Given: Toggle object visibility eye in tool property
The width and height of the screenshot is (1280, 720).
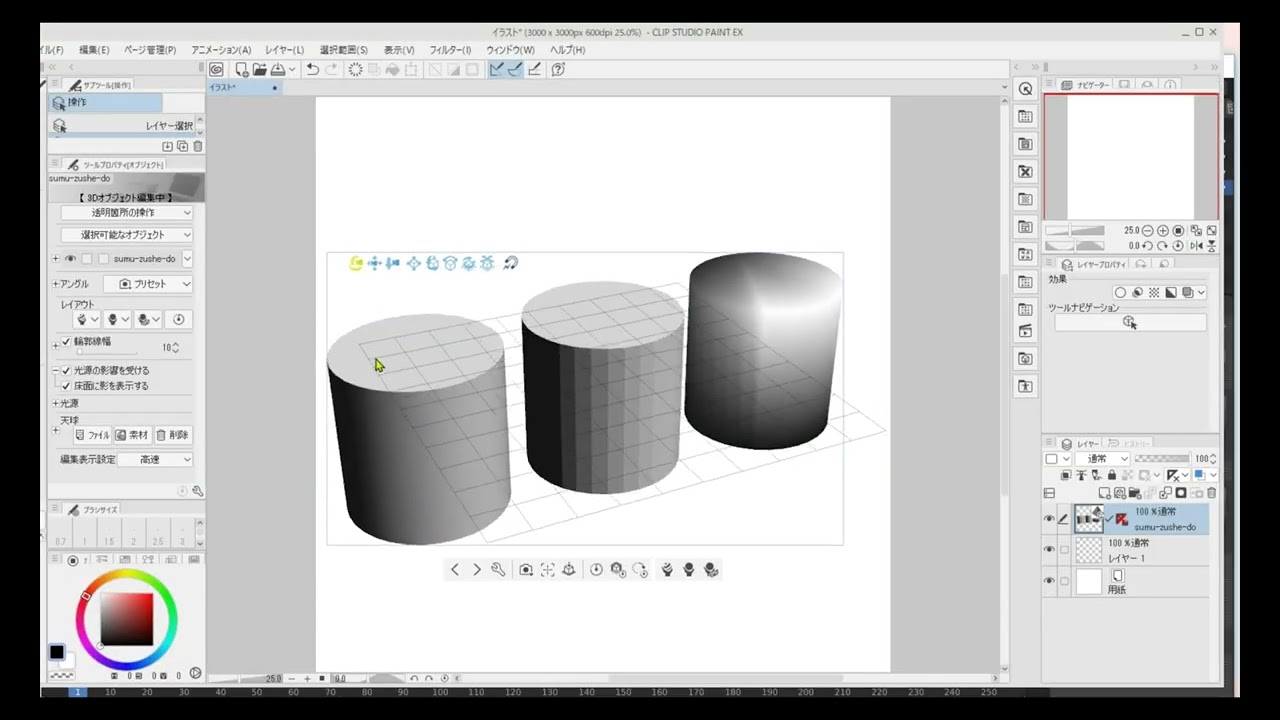Looking at the screenshot, I should [x=70, y=258].
